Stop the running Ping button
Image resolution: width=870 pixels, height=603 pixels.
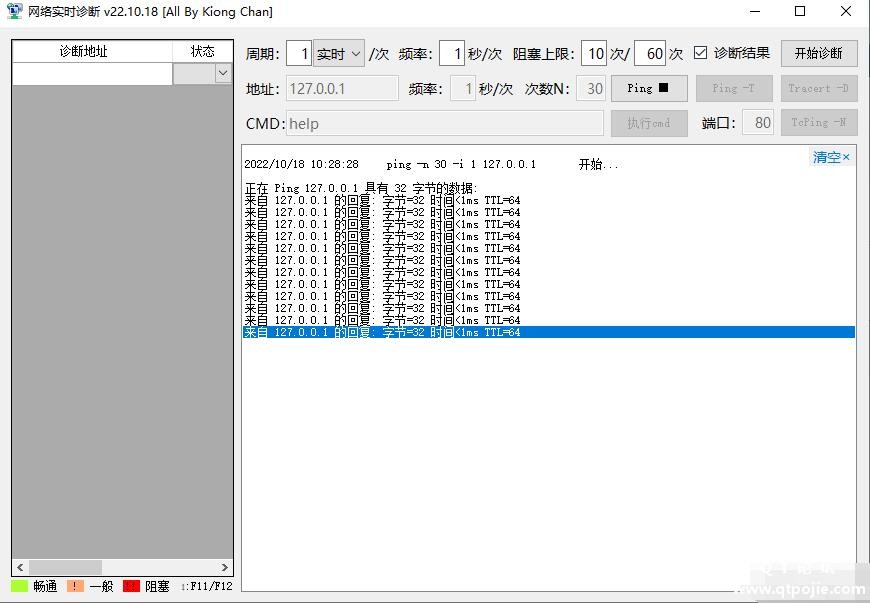tap(649, 88)
